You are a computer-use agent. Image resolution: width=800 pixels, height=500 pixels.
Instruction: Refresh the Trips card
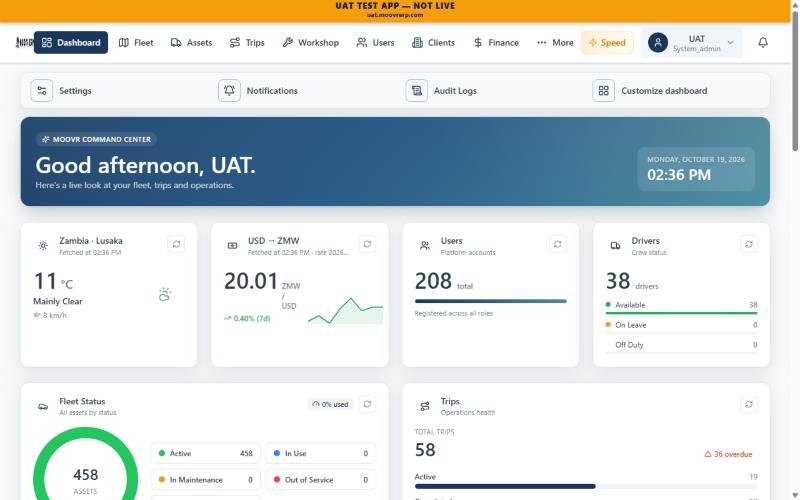coord(748,405)
